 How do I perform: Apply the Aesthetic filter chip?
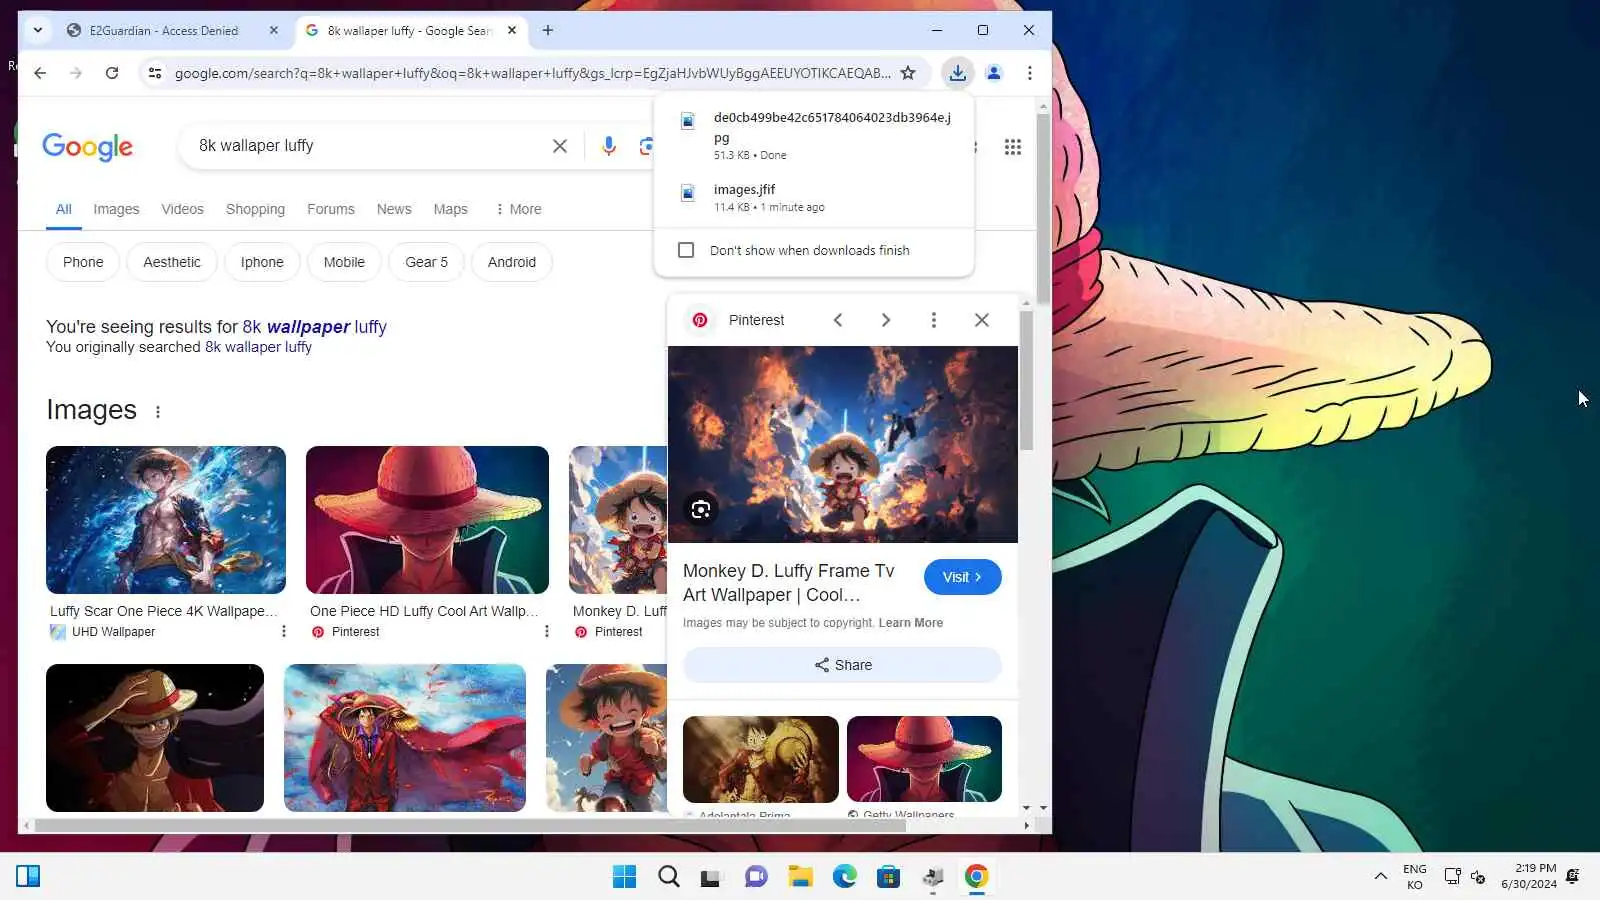(172, 262)
